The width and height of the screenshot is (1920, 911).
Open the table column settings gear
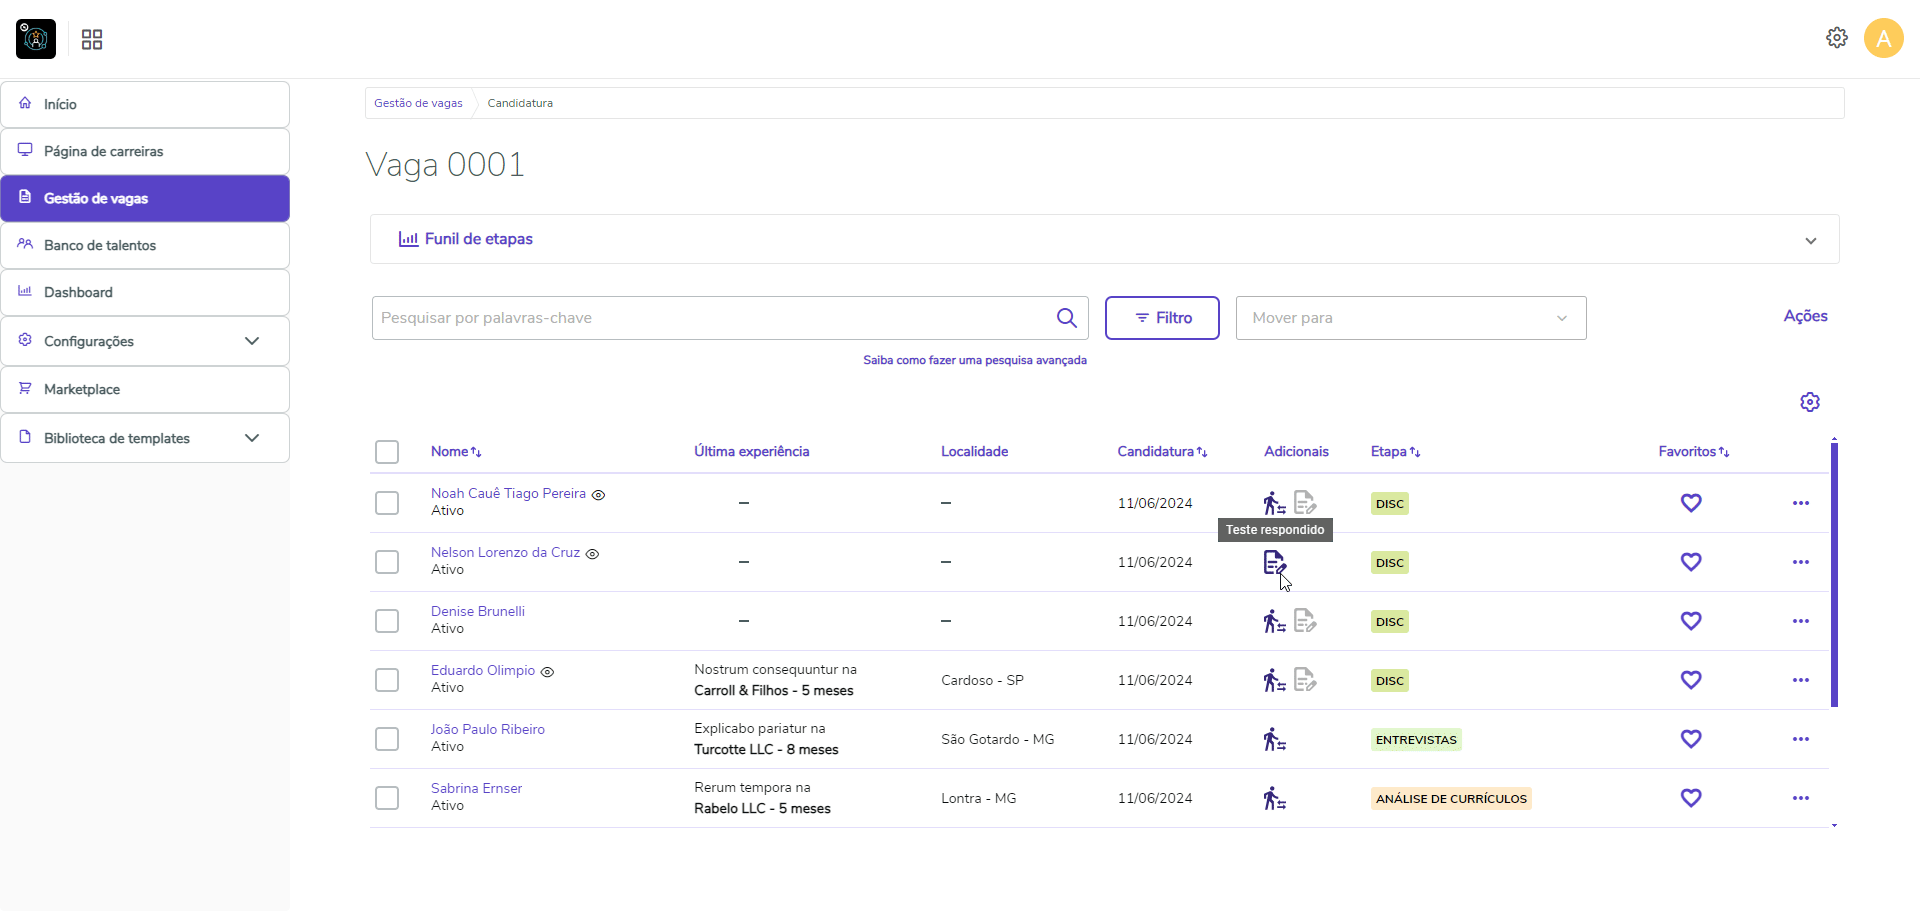point(1809,402)
